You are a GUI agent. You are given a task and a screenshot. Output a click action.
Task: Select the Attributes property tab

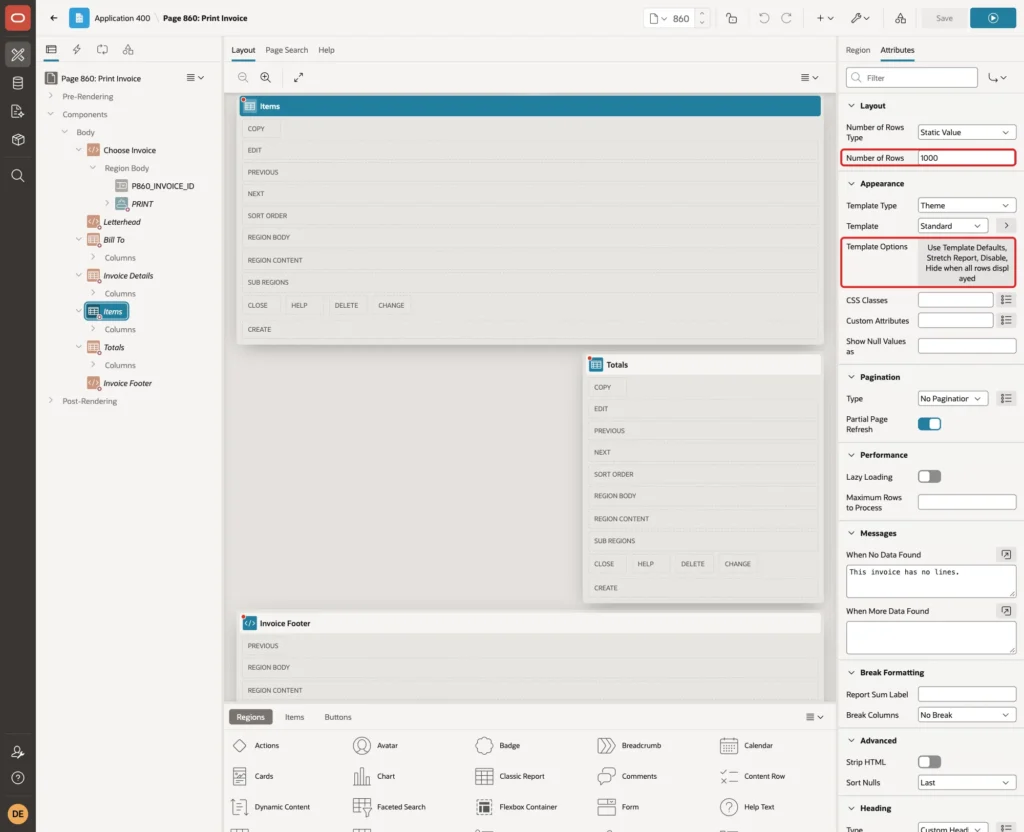point(897,50)
